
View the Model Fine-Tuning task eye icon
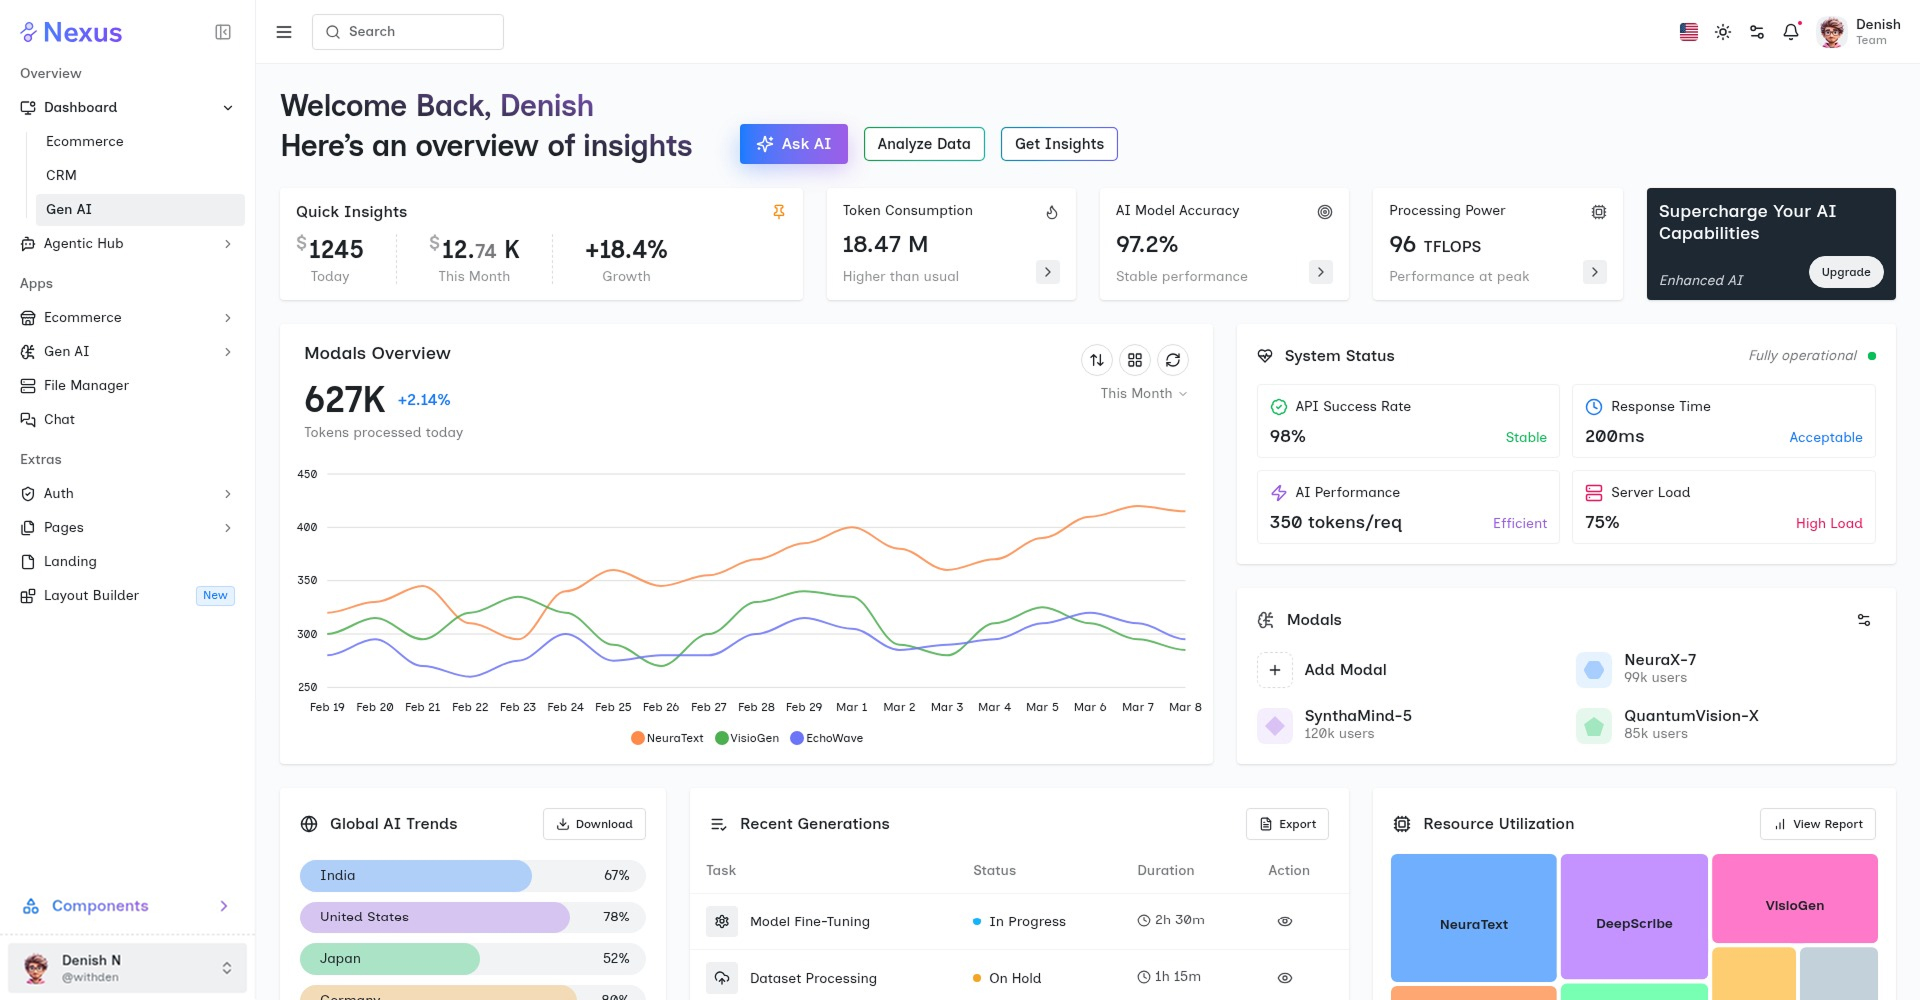[1285, 921]
